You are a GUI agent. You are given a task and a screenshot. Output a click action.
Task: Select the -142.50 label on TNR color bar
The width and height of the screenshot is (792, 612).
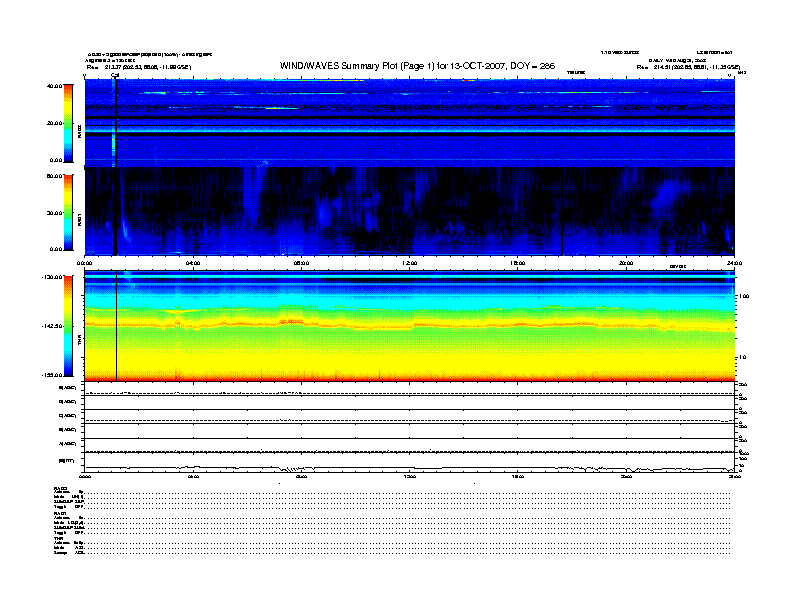pos(52,326)
